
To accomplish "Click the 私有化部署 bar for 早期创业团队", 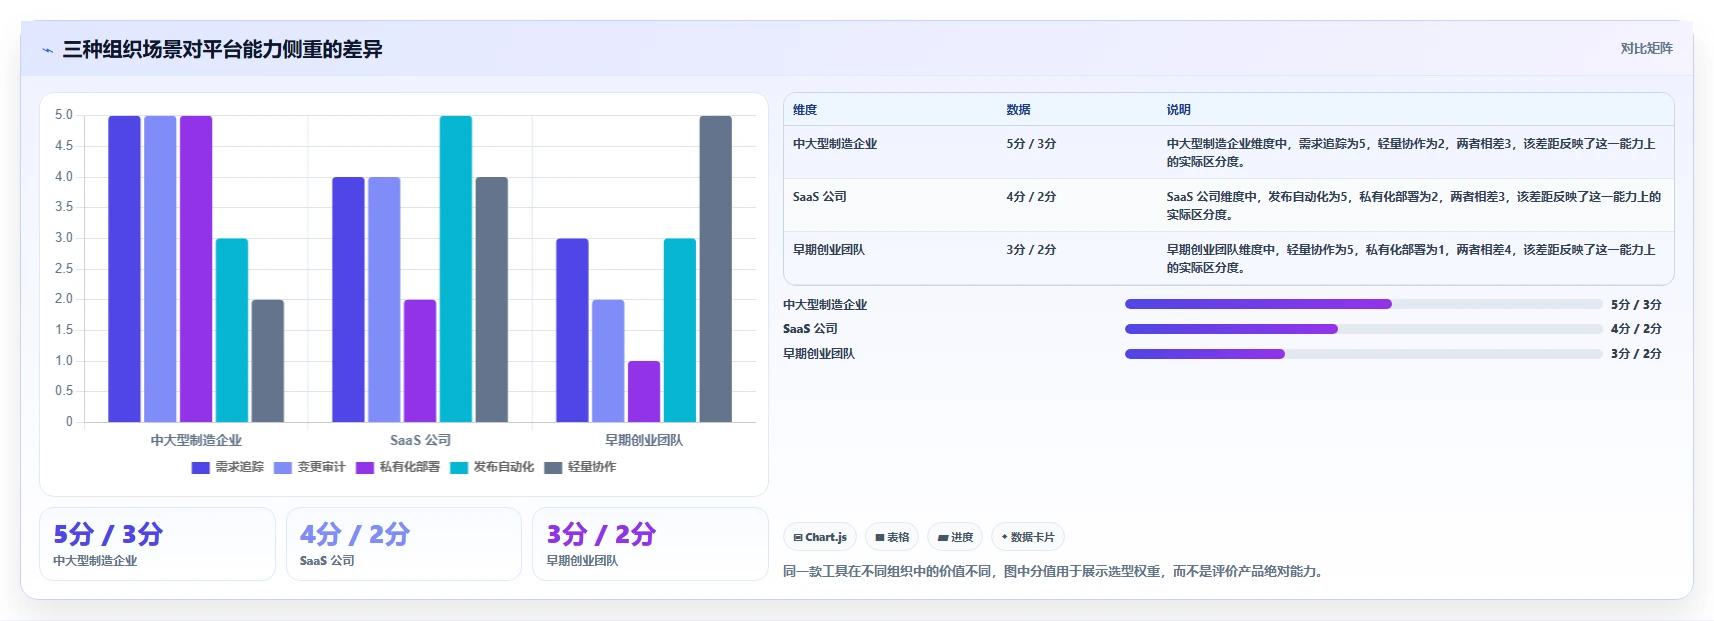I will pos(644,392).
